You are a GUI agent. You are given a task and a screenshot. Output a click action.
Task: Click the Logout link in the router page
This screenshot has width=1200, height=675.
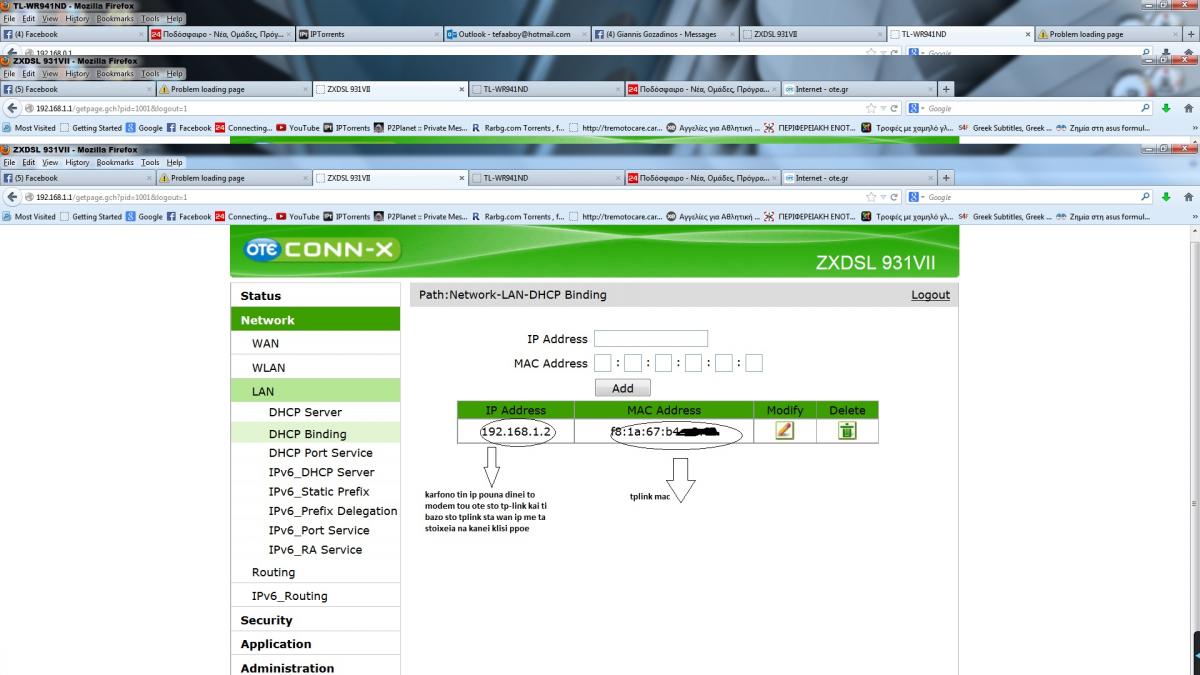click(x=930, y=295)
